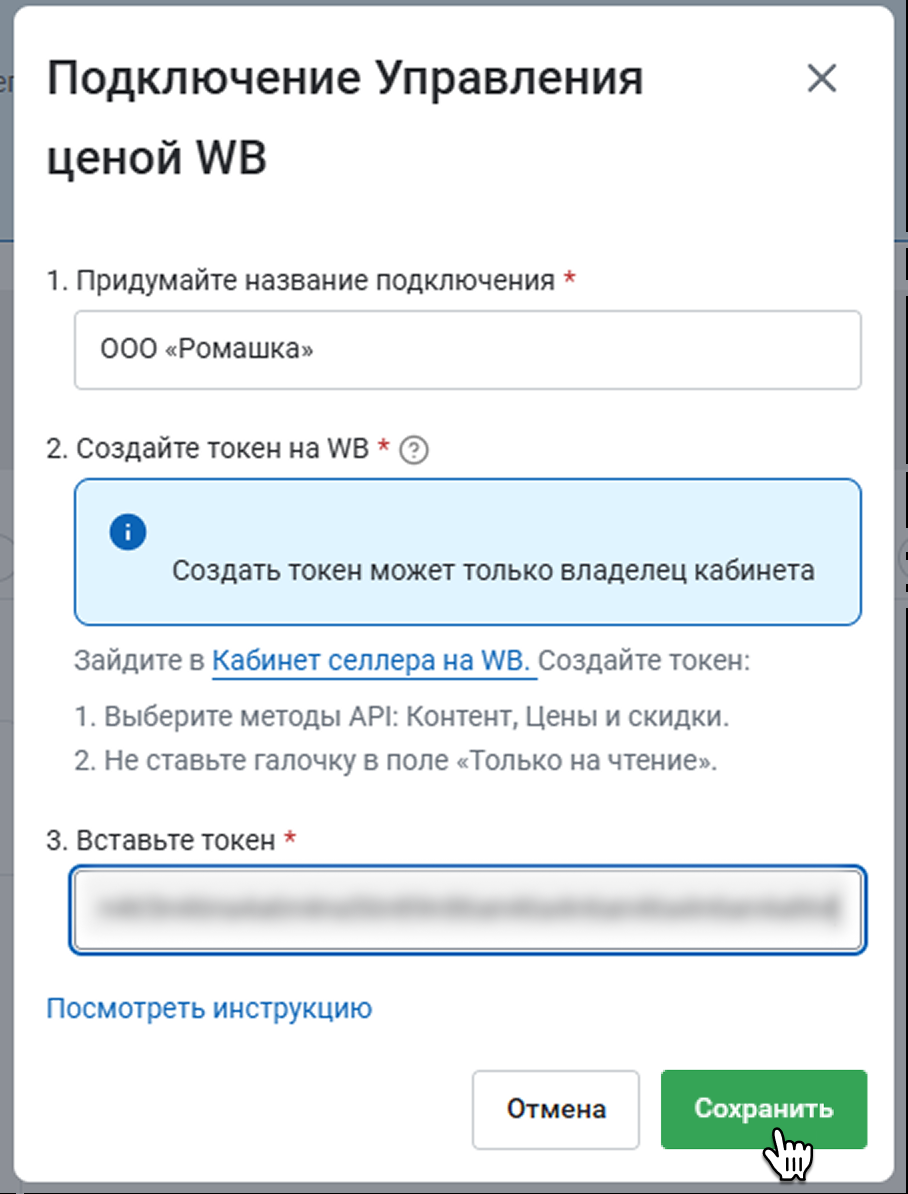Click the label "Создайте токен на WB"
The image size is (908, 1194).
click(x=208, y=449)
